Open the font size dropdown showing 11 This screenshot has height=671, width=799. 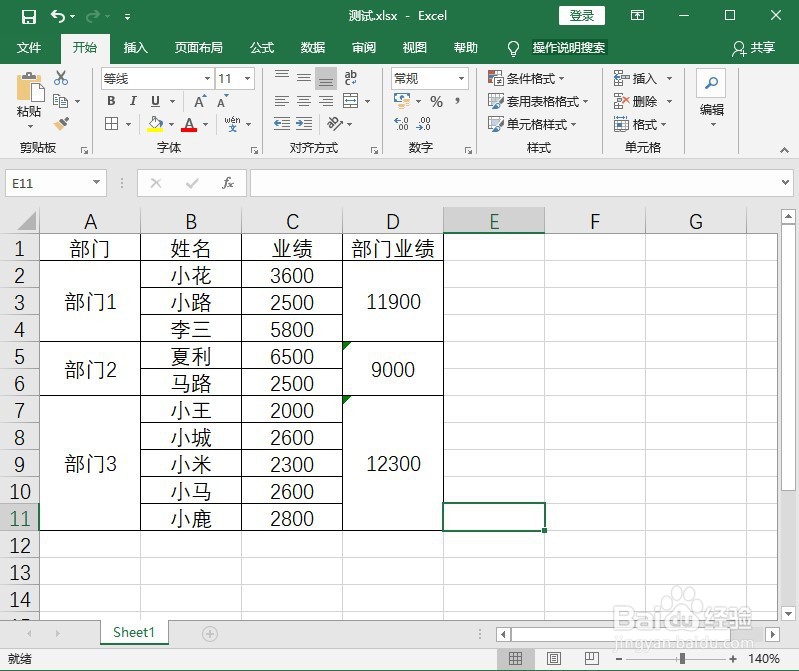point(247,78)
